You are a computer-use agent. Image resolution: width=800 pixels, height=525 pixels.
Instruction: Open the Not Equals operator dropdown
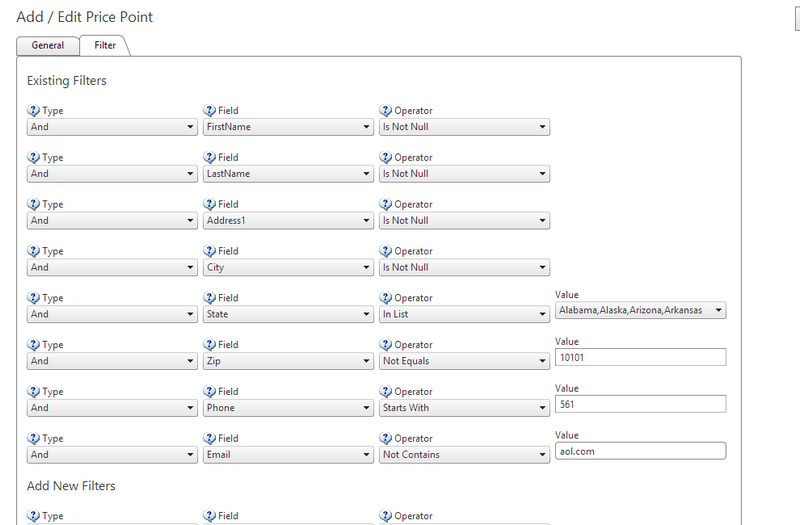pos(464,361)
